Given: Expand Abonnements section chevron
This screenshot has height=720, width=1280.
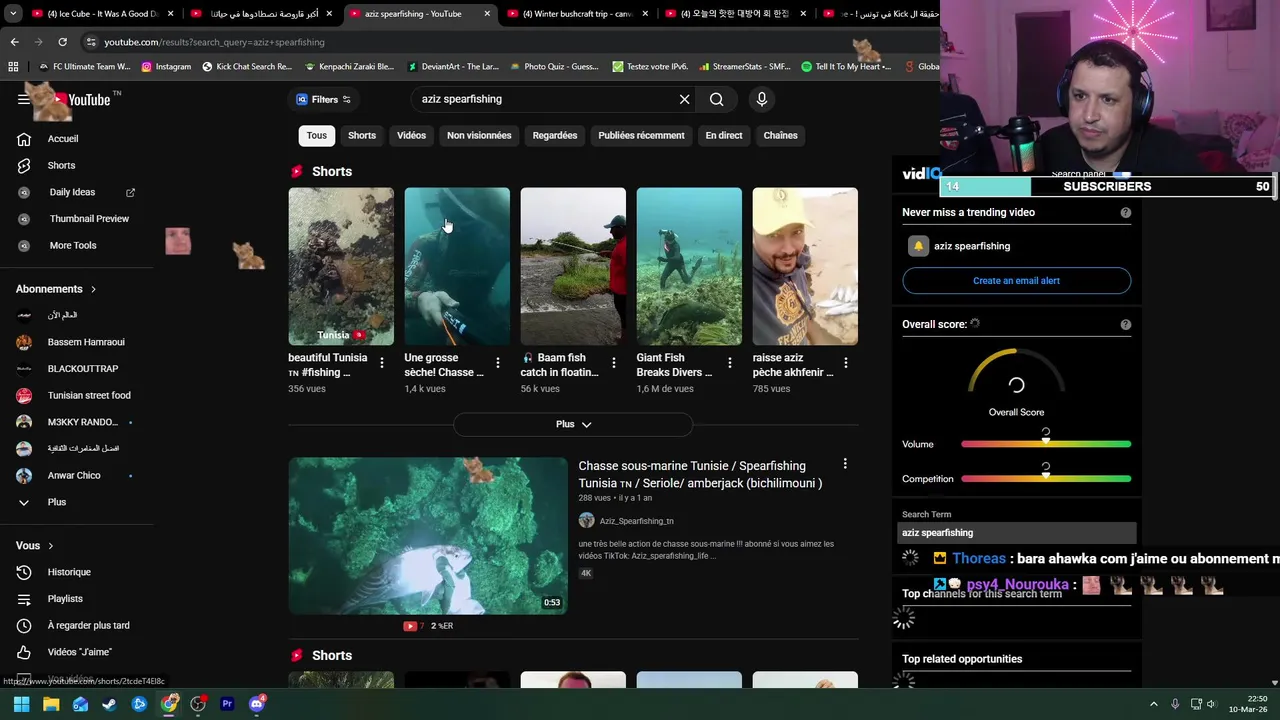Looking at the screenshot, I should pyautogui.click(x=94, y=289).
